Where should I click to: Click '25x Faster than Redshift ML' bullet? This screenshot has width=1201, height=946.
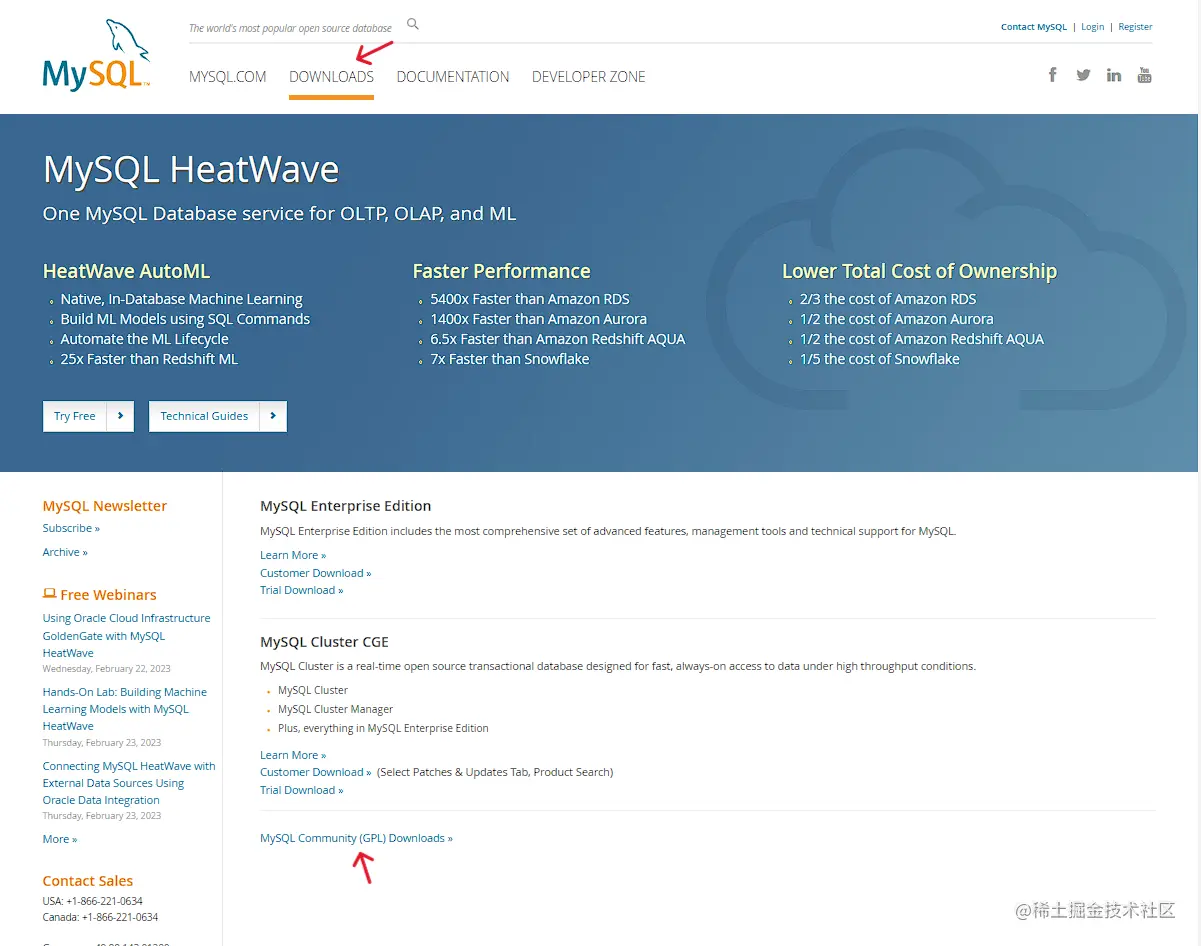coord(149,359)
